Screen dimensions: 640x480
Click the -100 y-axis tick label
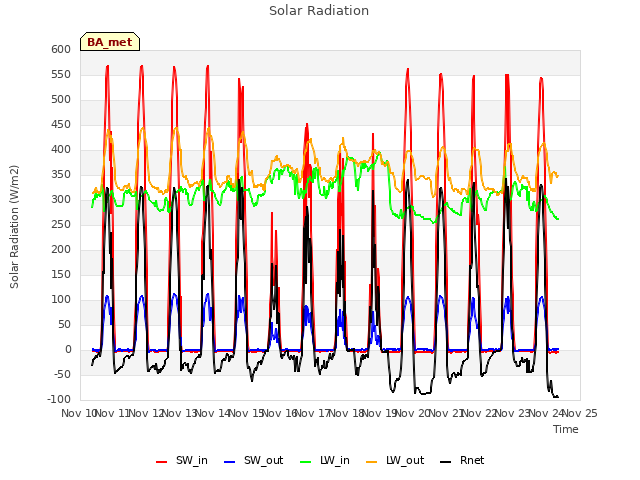59,400
